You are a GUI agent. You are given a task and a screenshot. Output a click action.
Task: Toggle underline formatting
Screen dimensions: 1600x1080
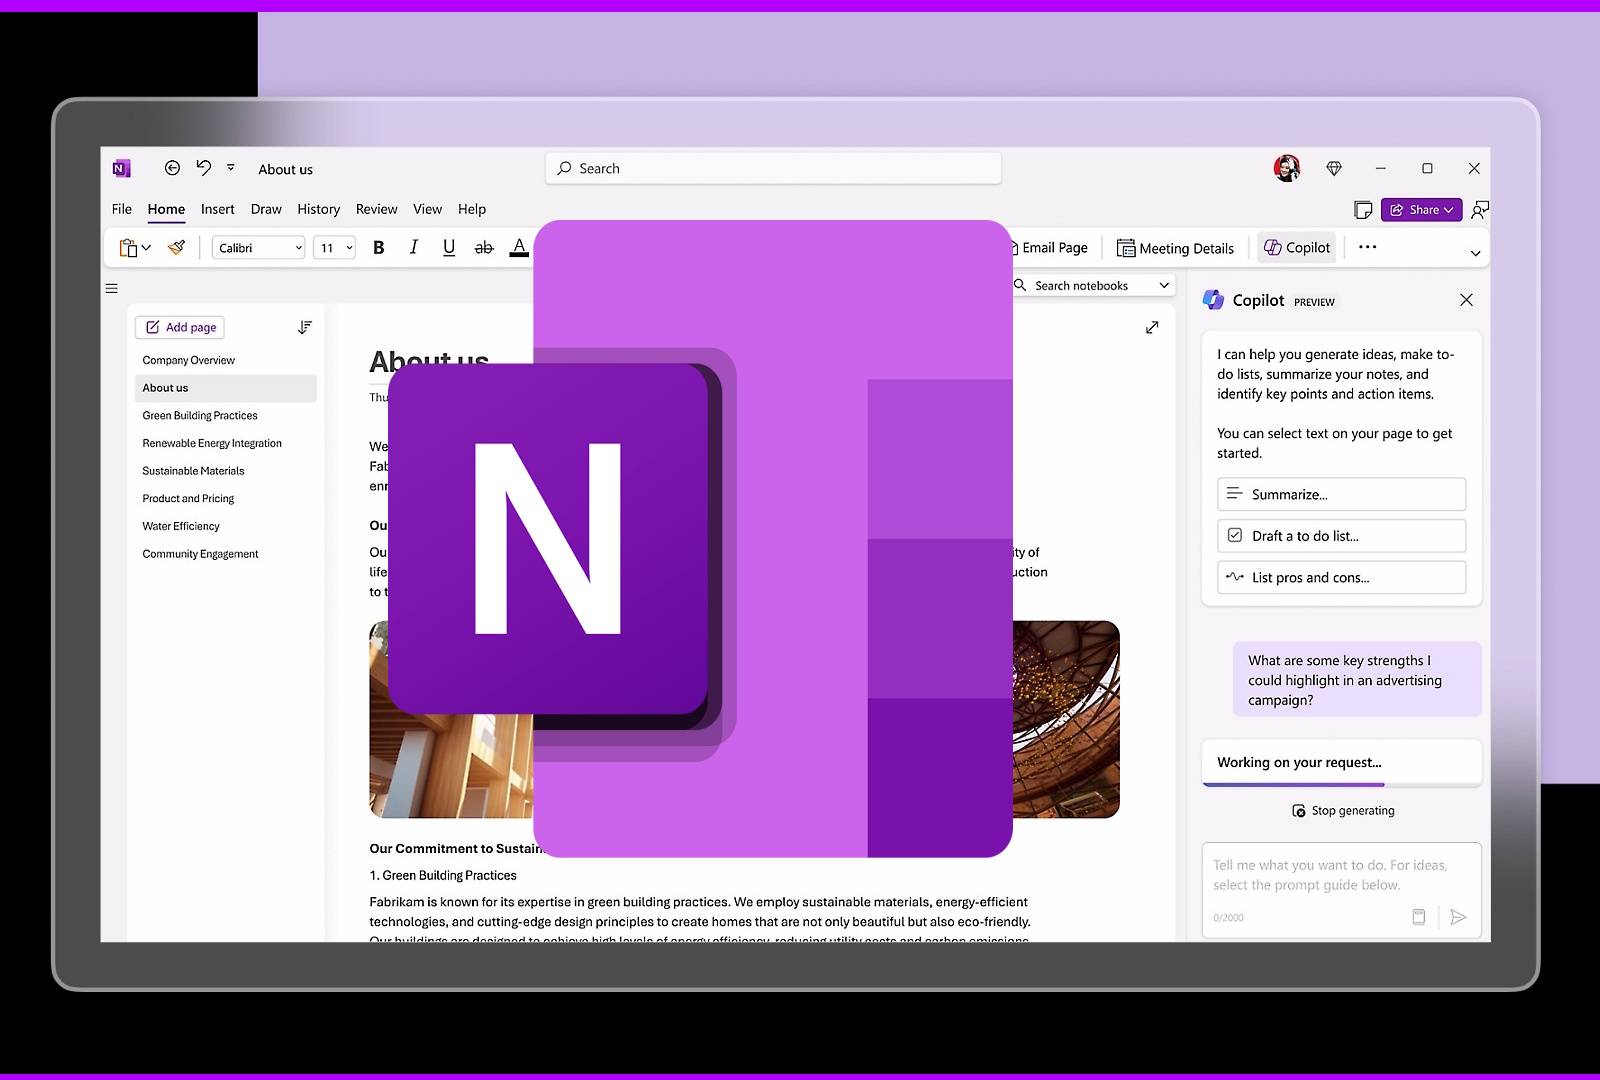449,248
